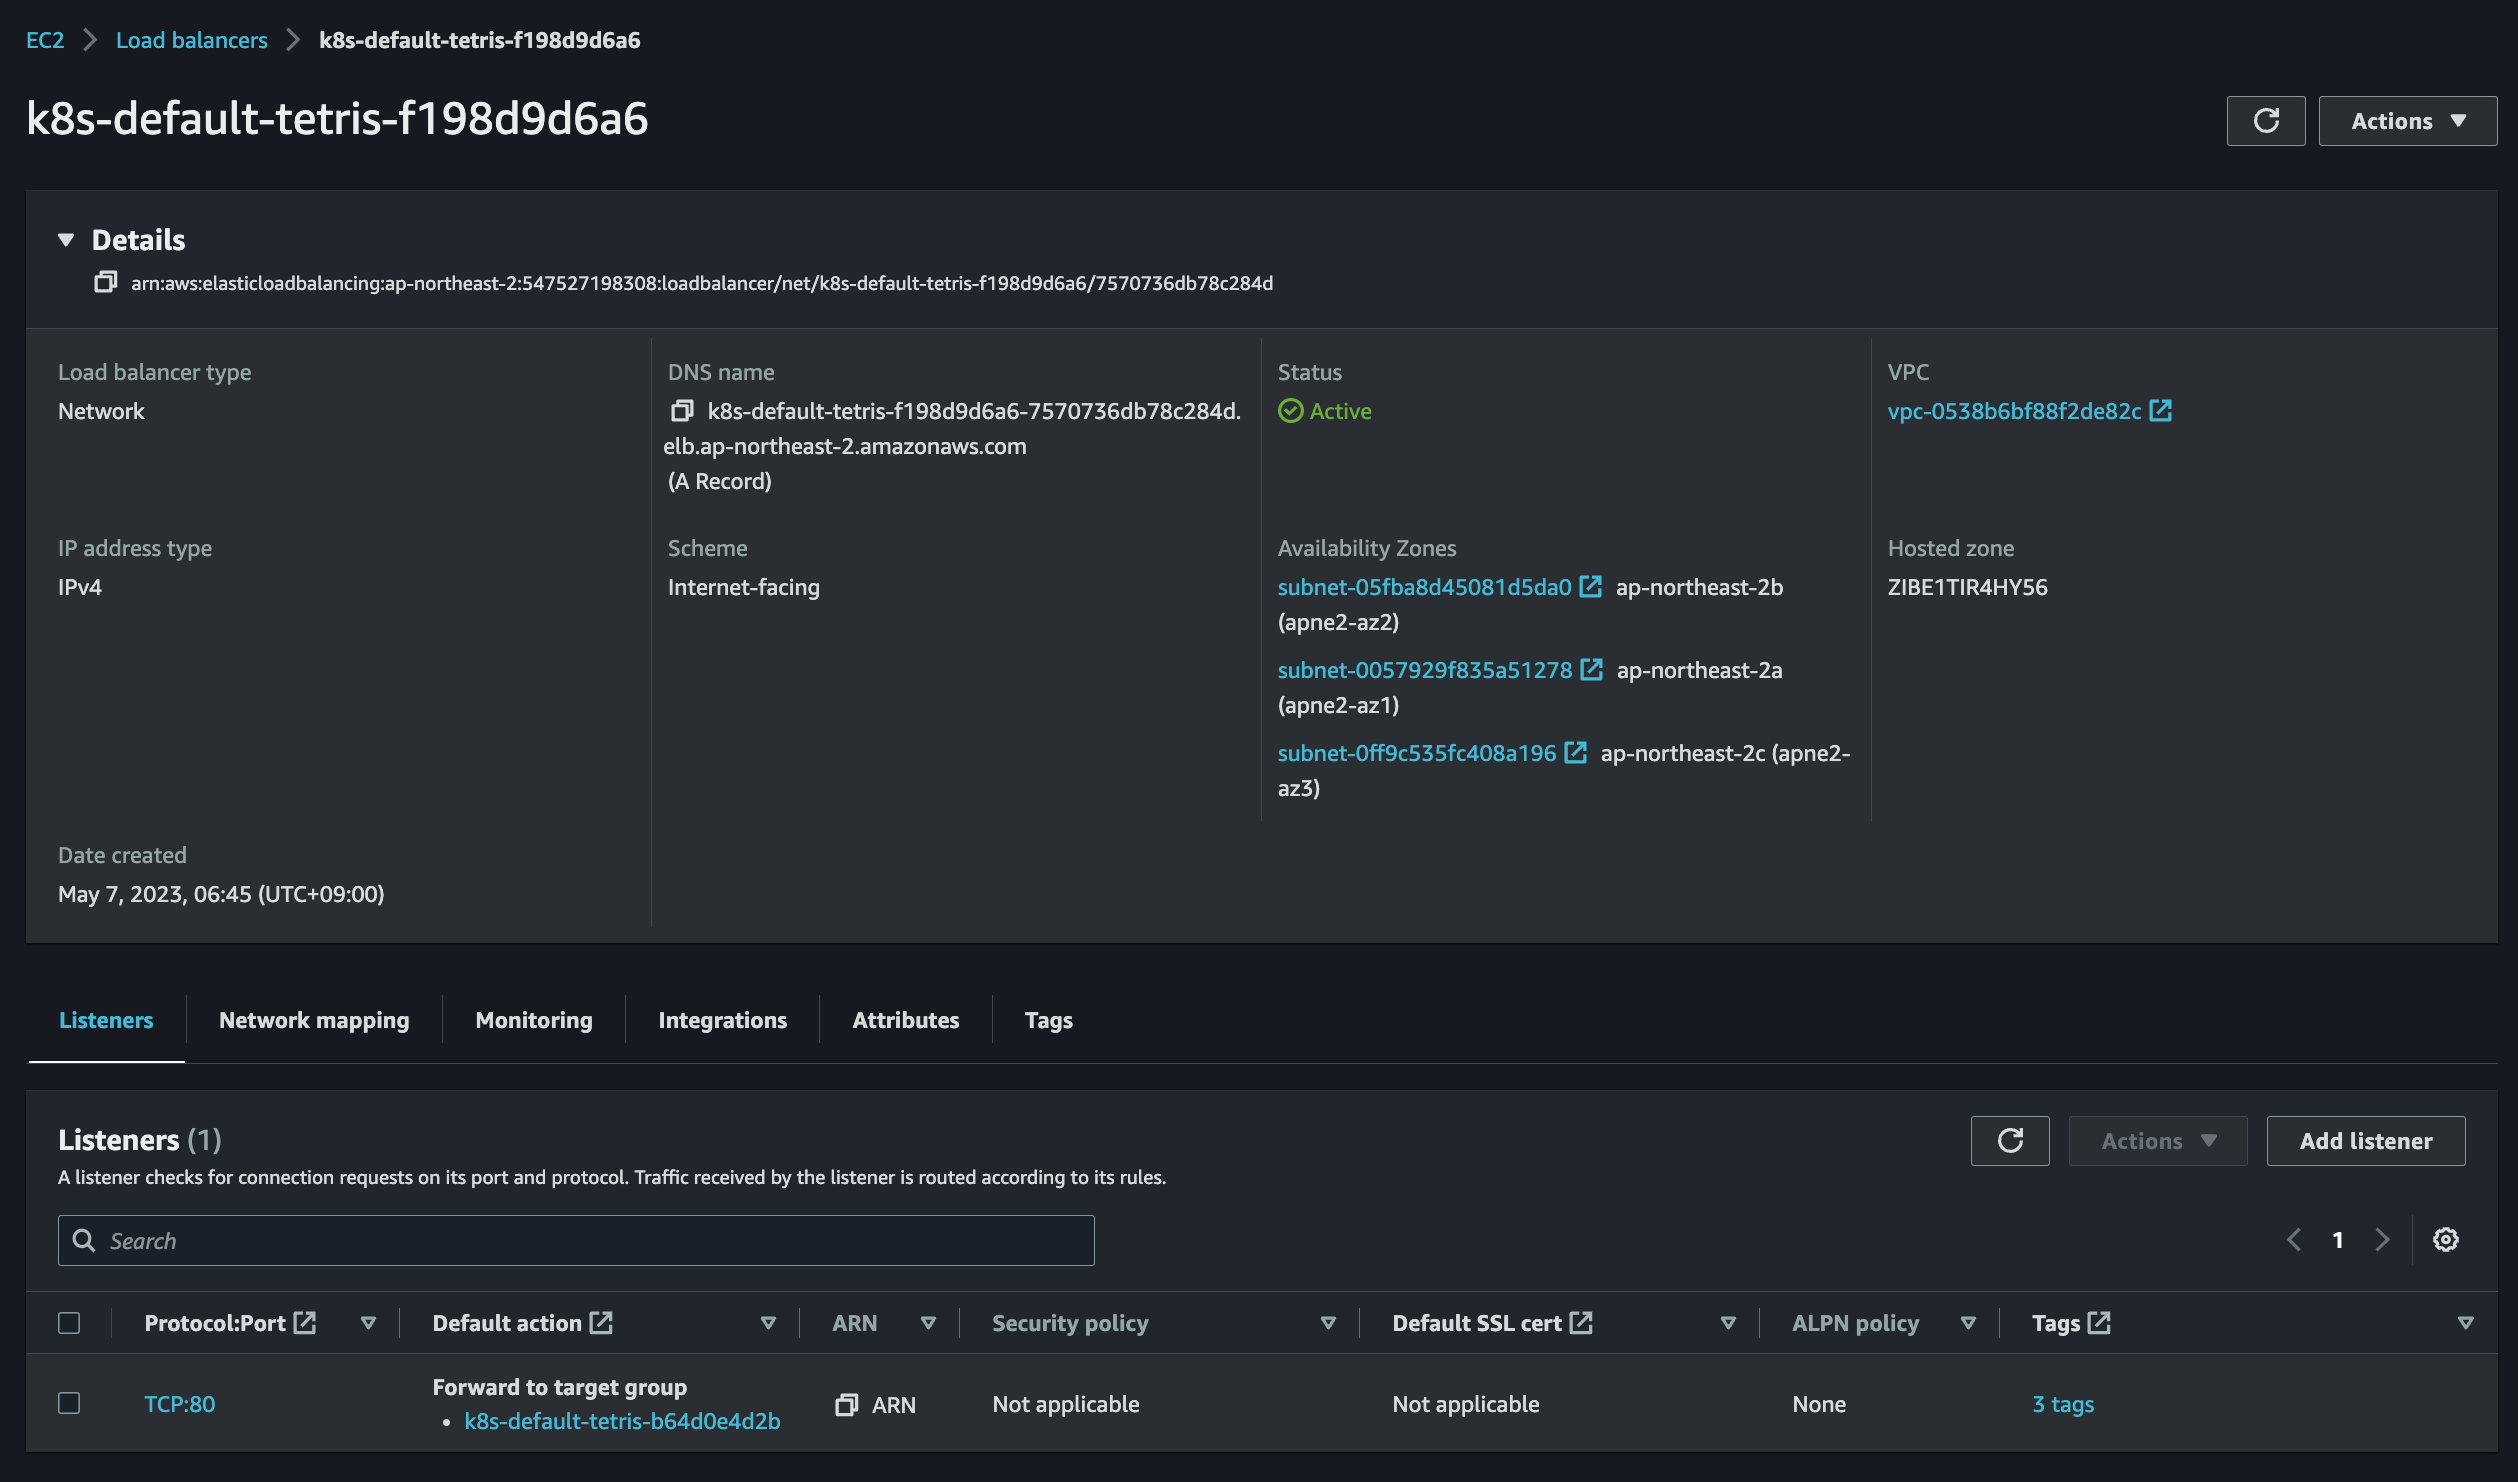Open the k8s-default-tetris-b64d0e4d2b target group link
This screenshot has width=2518, height=1482.
click(x=622, y=1421)
